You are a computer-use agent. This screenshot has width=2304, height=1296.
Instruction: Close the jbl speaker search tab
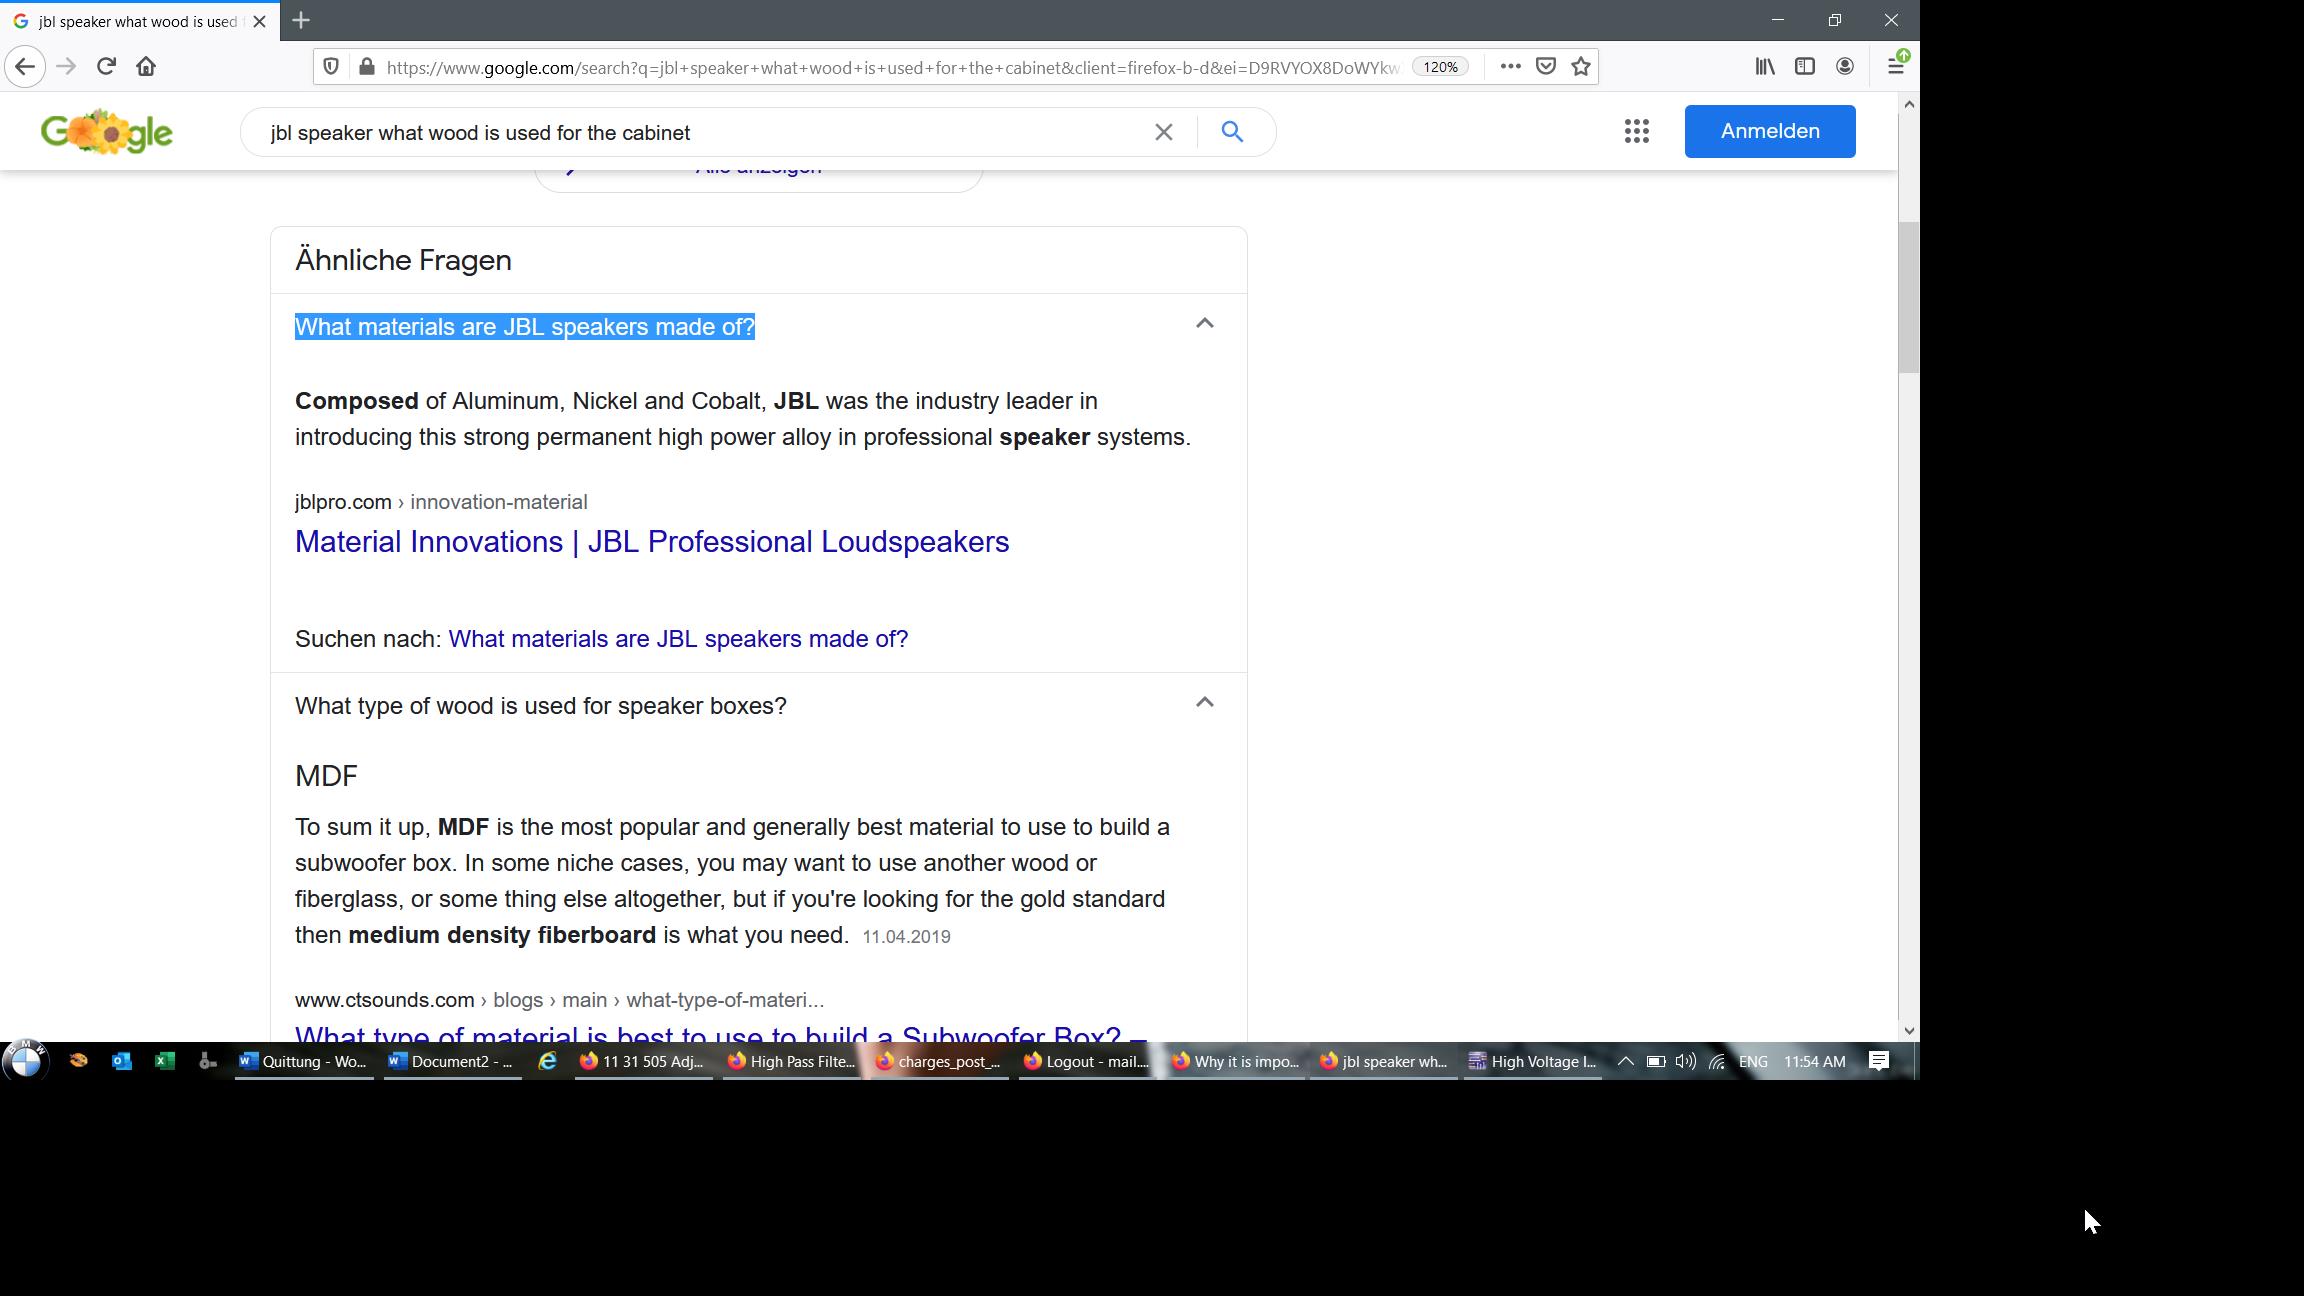click(259, 21)
